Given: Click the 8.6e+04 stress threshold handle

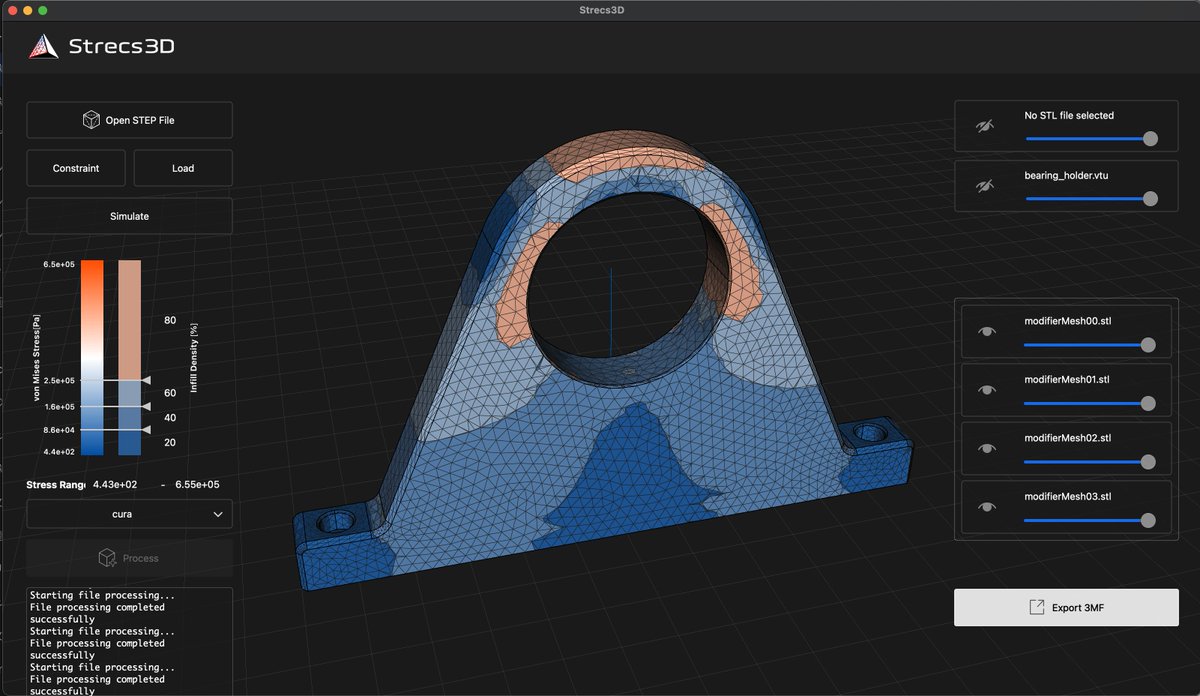Looking at the screenshot, I should click(146, 429).
